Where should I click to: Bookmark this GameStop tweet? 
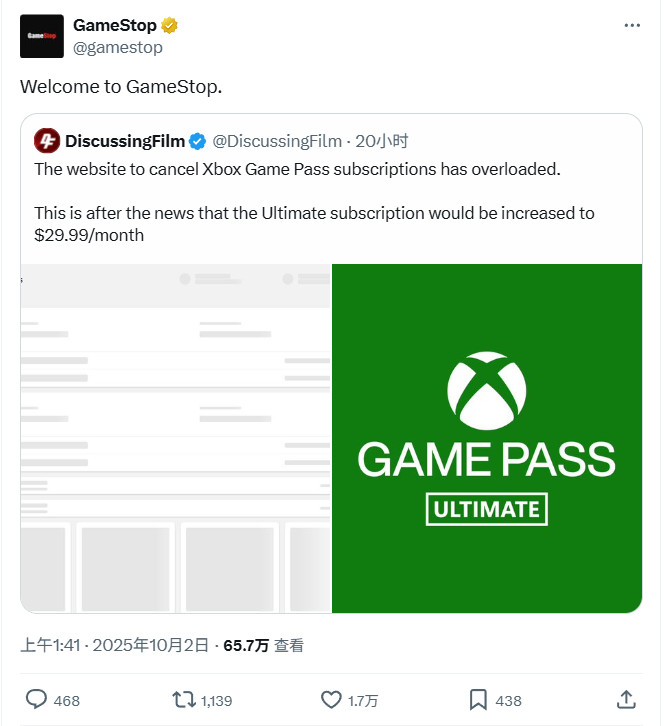click(478, 699)
